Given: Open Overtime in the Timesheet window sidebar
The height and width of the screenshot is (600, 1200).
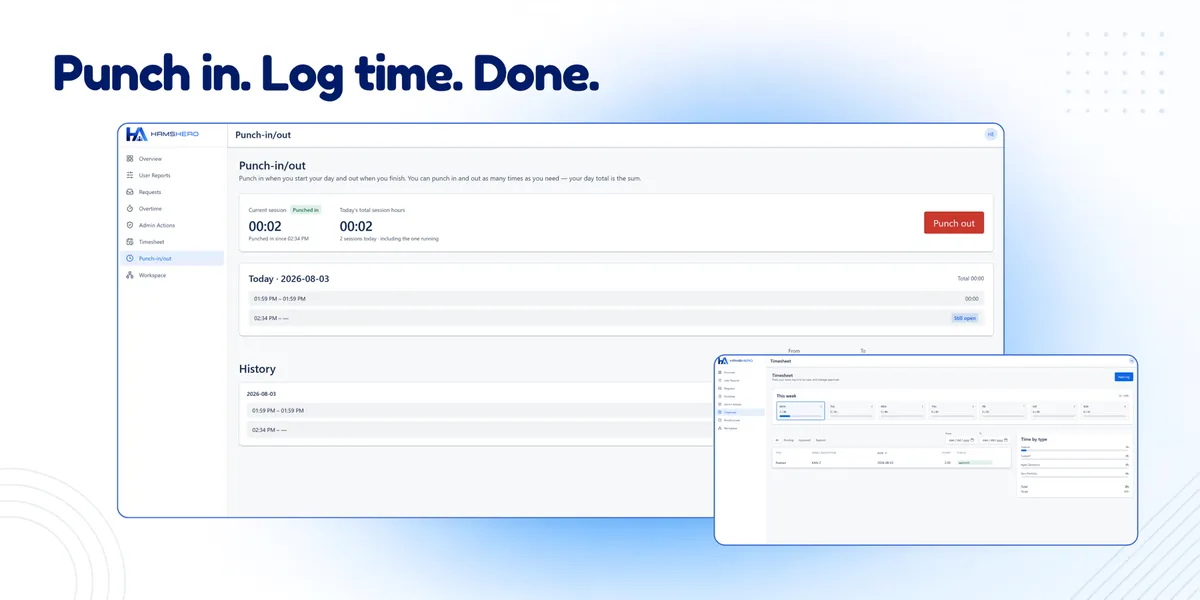Looking at the screenshot, I should 740,396.
